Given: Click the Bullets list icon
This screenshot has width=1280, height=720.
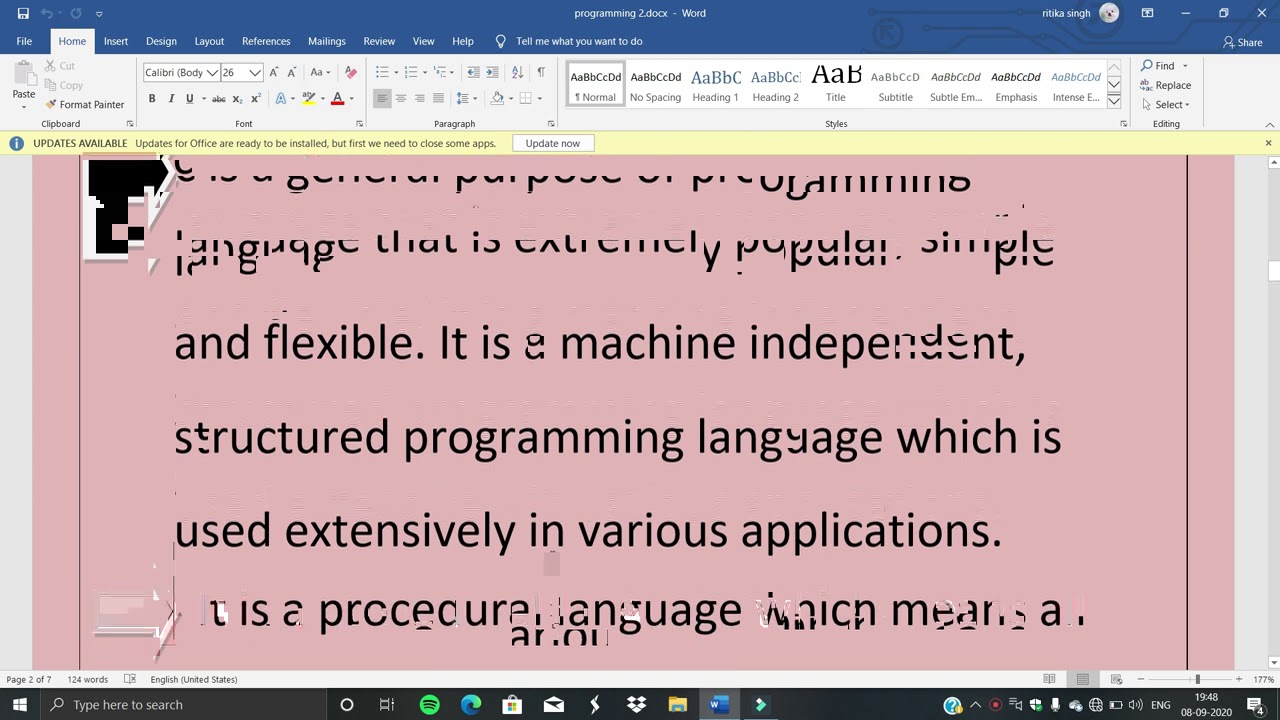Looking at the screenshot, I should [x=382, y=72].
